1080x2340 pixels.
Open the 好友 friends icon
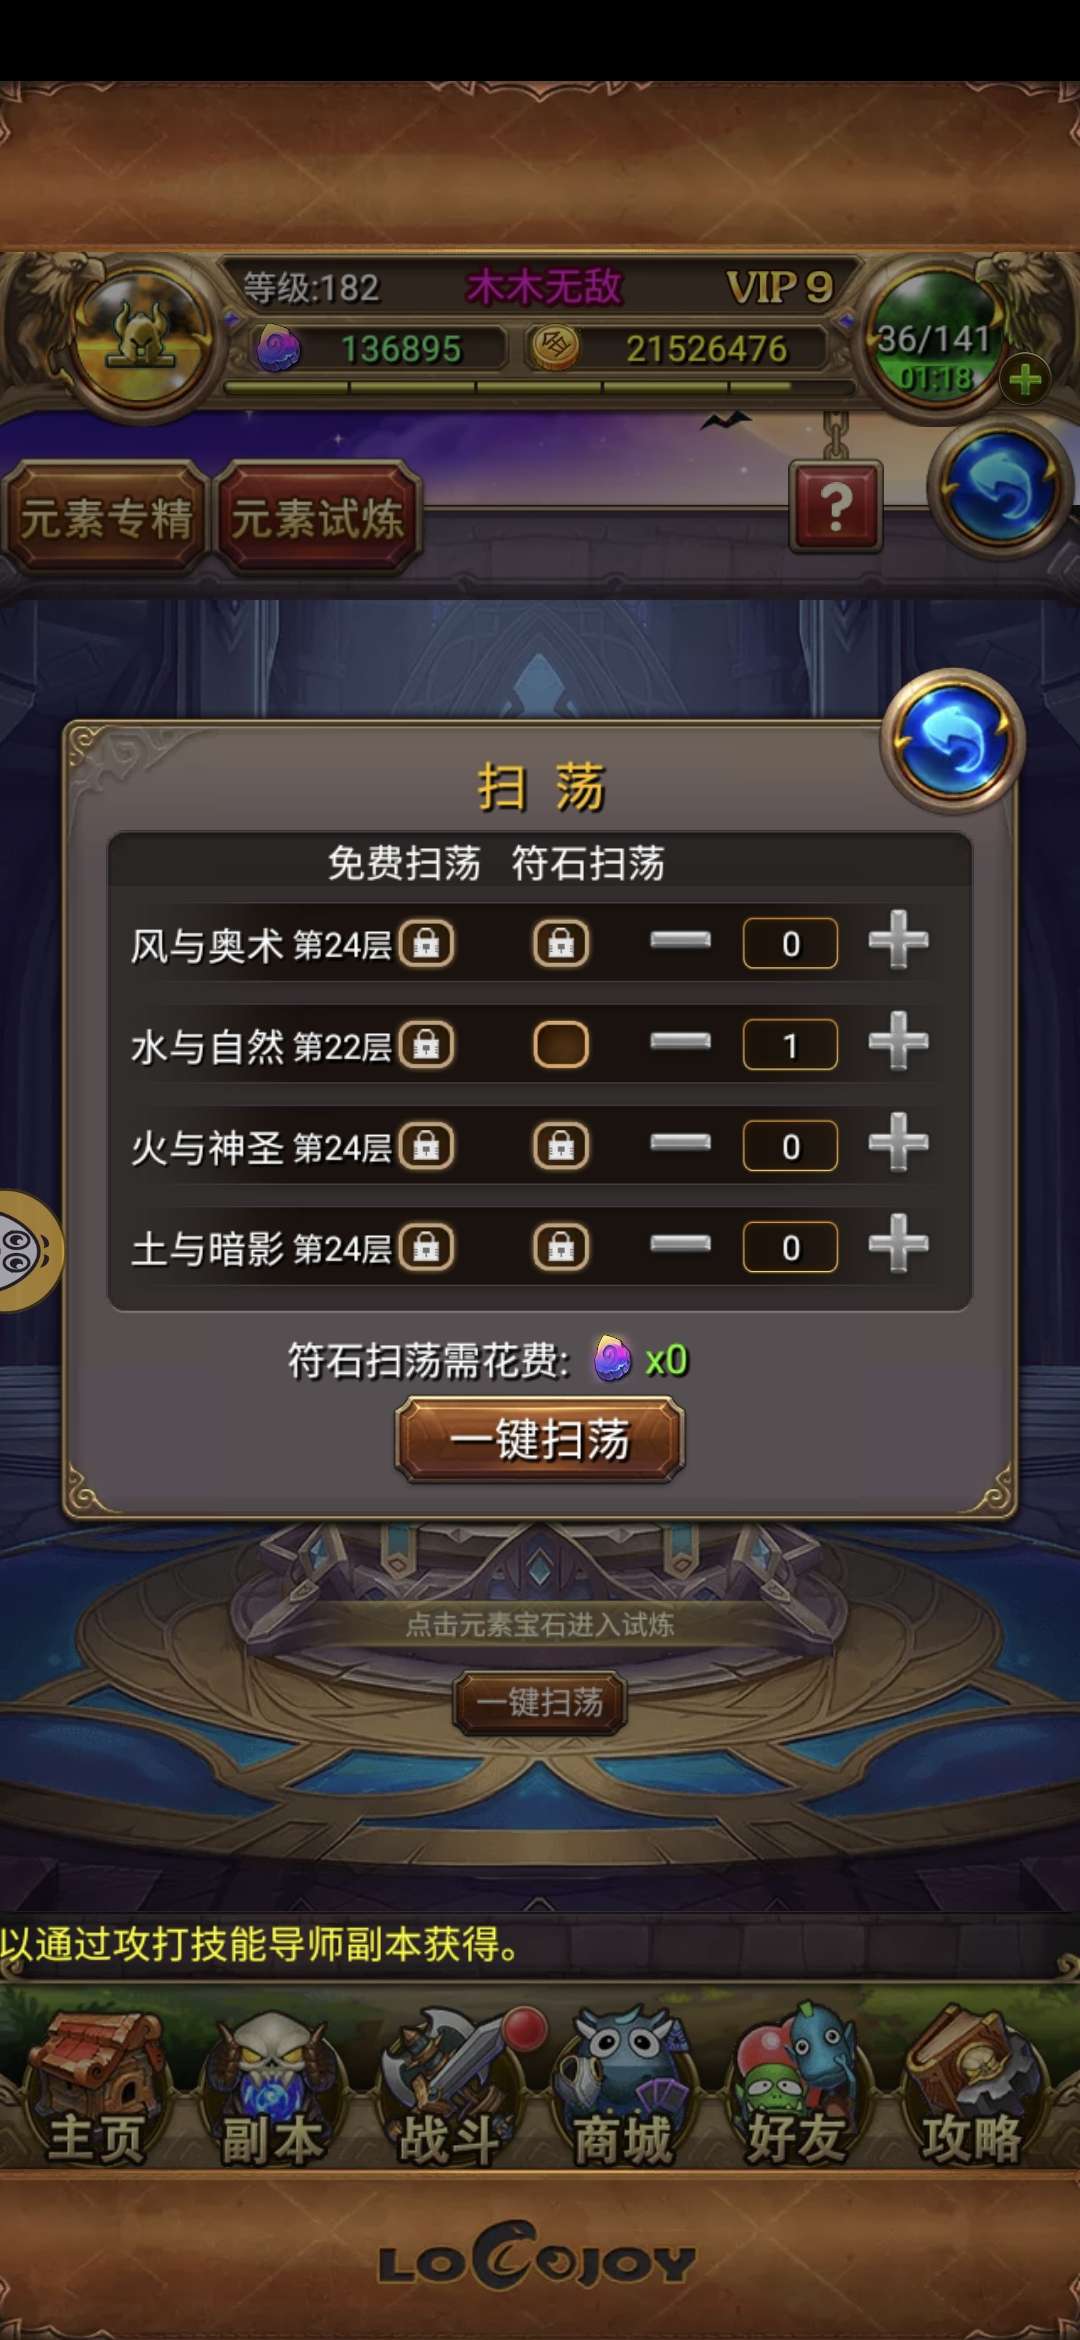[x=798, y=2092]
